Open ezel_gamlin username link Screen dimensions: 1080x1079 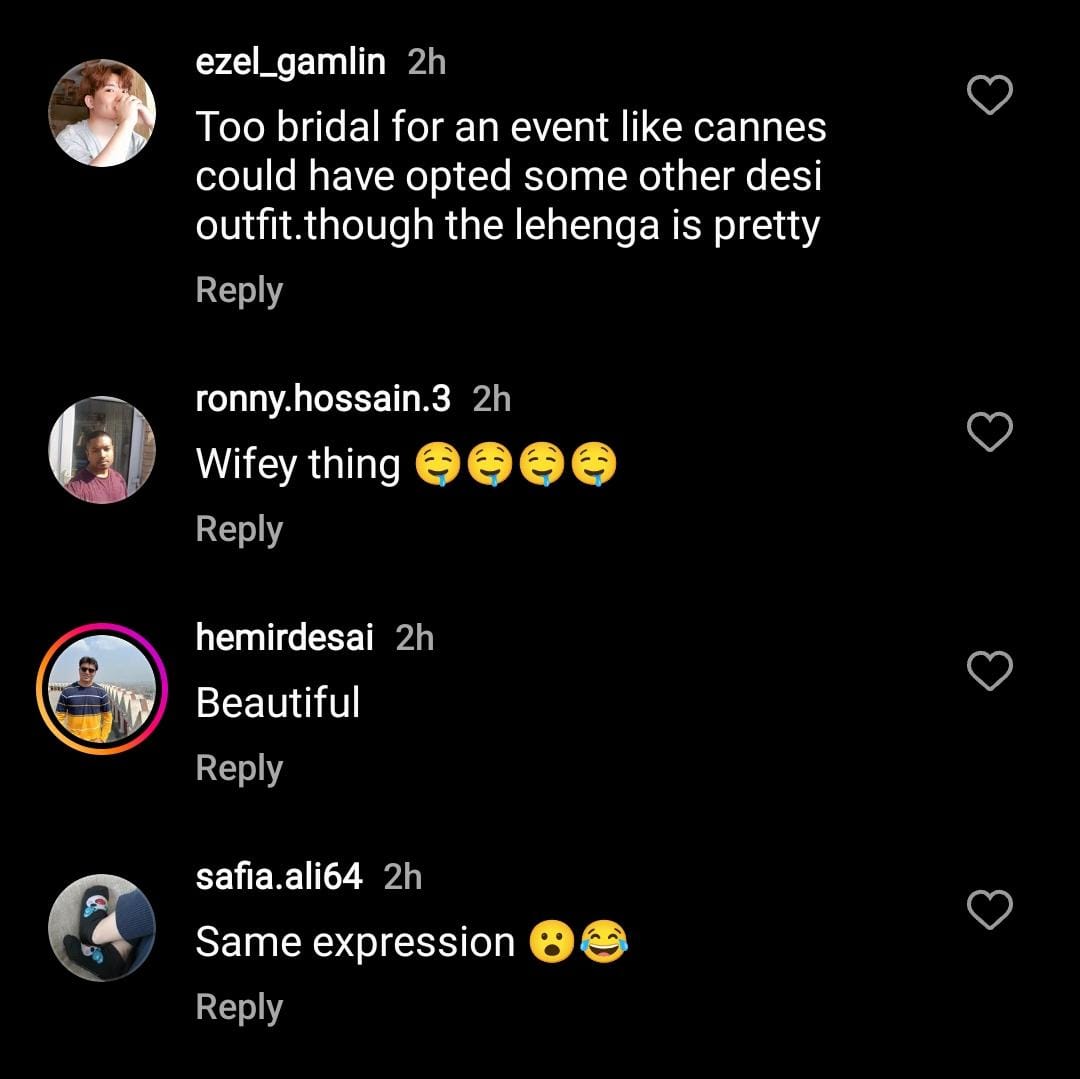click(x=290, y=62)
